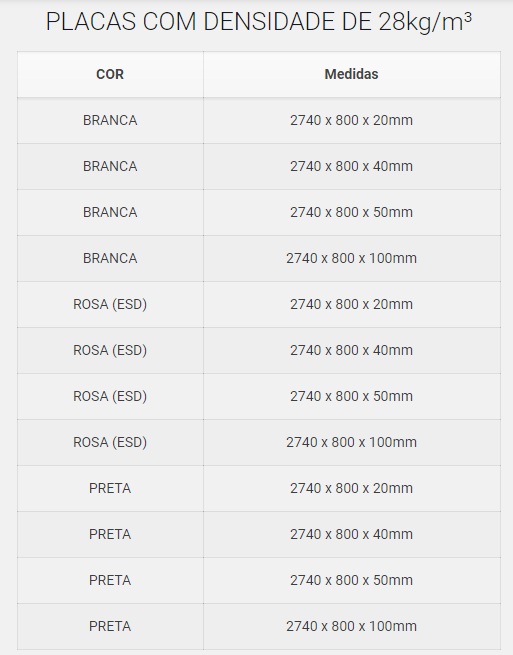Click the 2740 x 800 x 50mm PRETA measurement
513x655 pixels.
(352, 580)
